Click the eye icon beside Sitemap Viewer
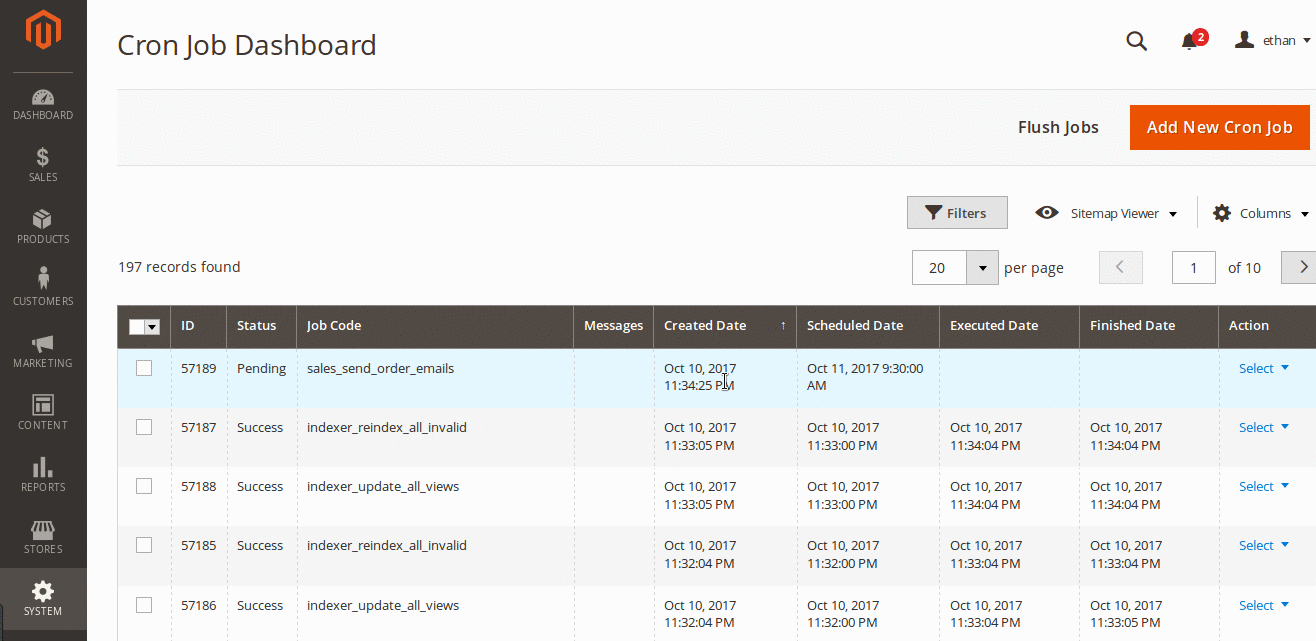 (x=1047, y=213)
